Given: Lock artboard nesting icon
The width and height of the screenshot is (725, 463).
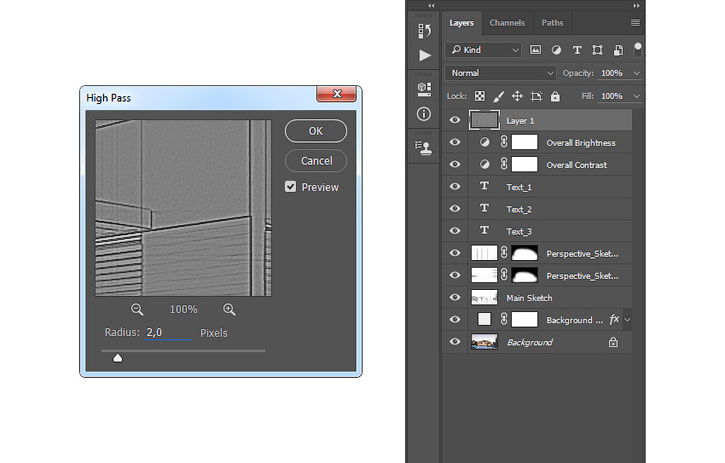Looking at the screenshot, I should 536,96.
